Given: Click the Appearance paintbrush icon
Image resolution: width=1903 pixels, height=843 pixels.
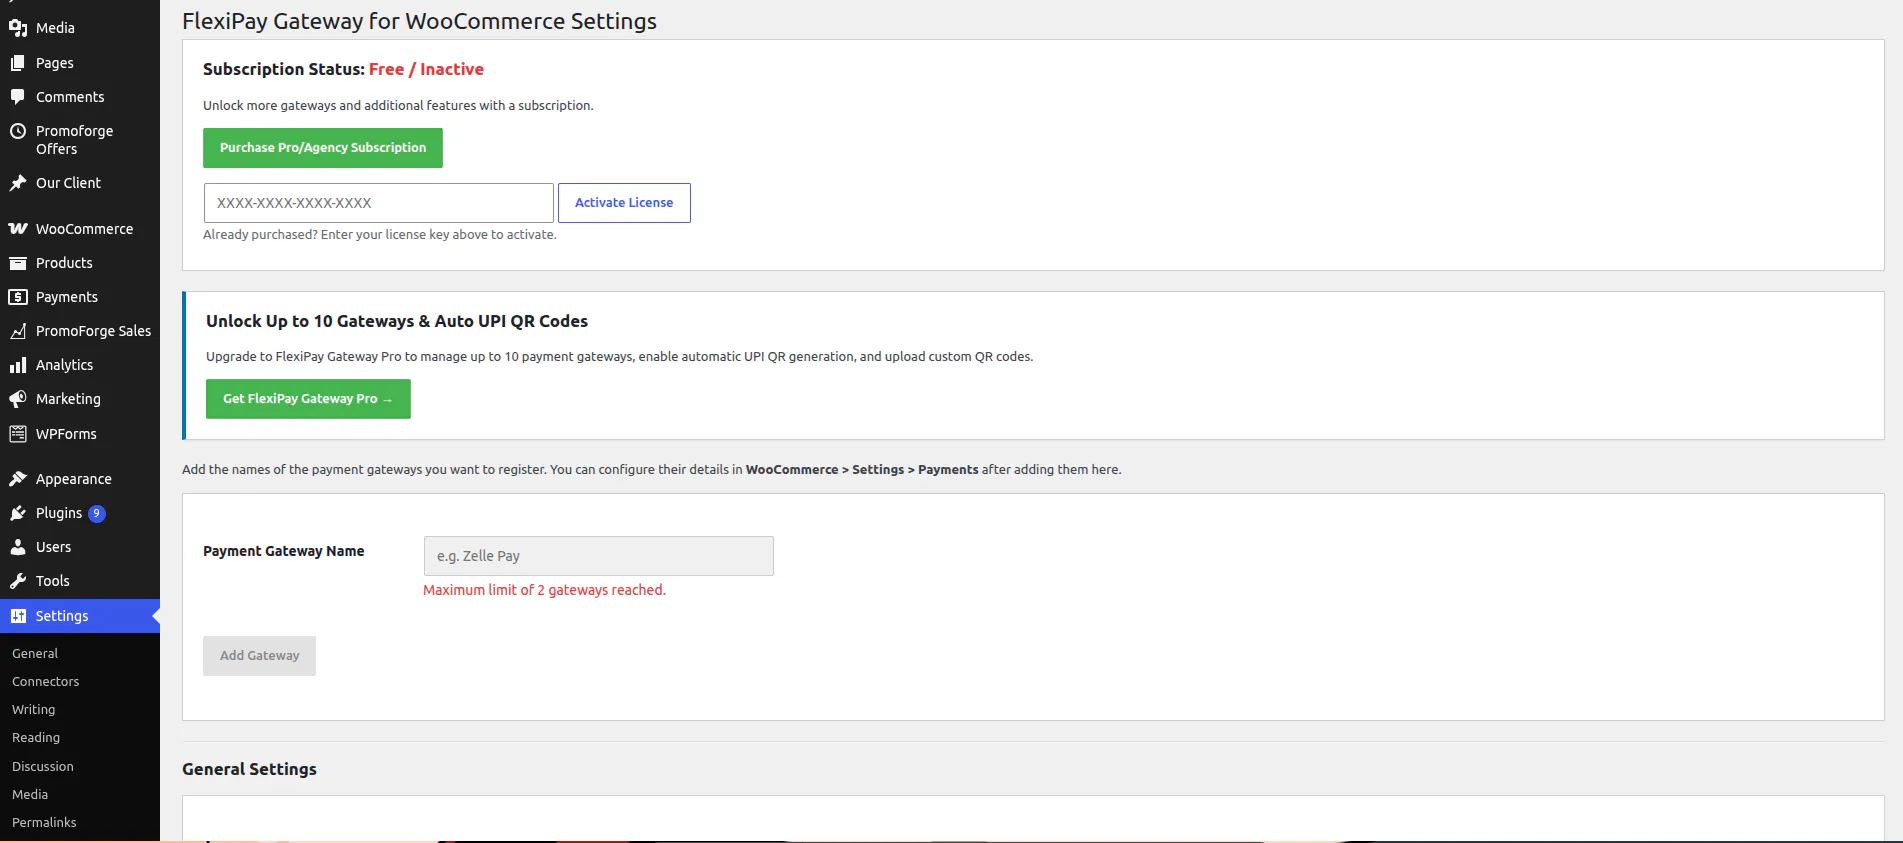Looking at the screenshot, I should [x=18, y=479].
